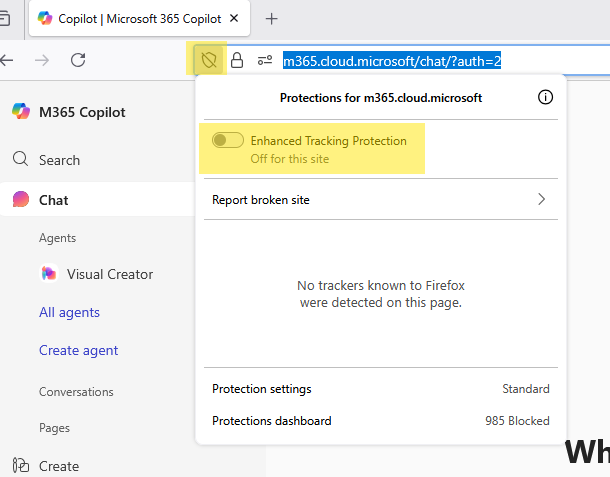Screen dimensions: 610x477
Task: Click the Search magnifier icon in sidebar
Action: pos(20,159)
